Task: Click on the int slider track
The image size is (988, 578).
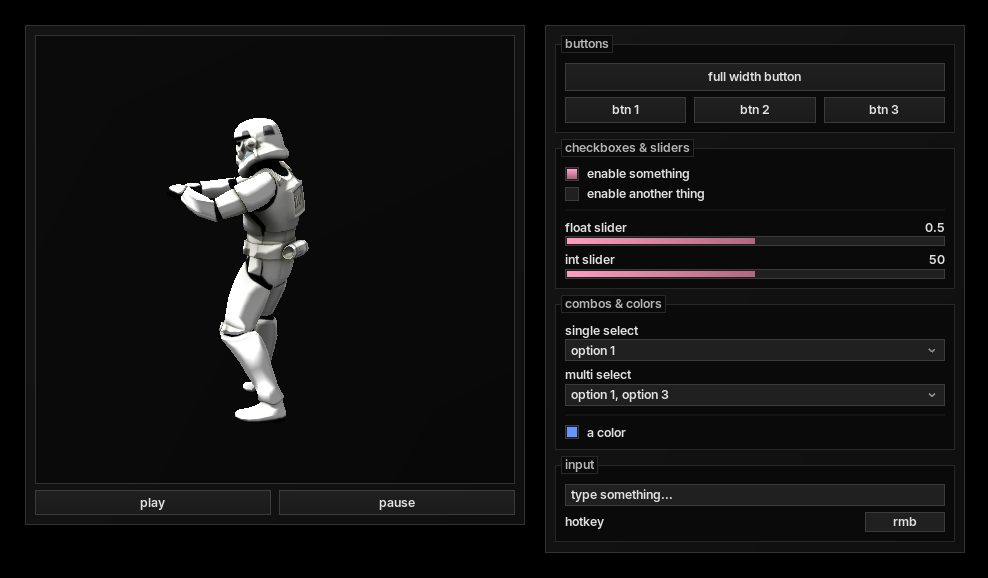Action: click(755, 274)
